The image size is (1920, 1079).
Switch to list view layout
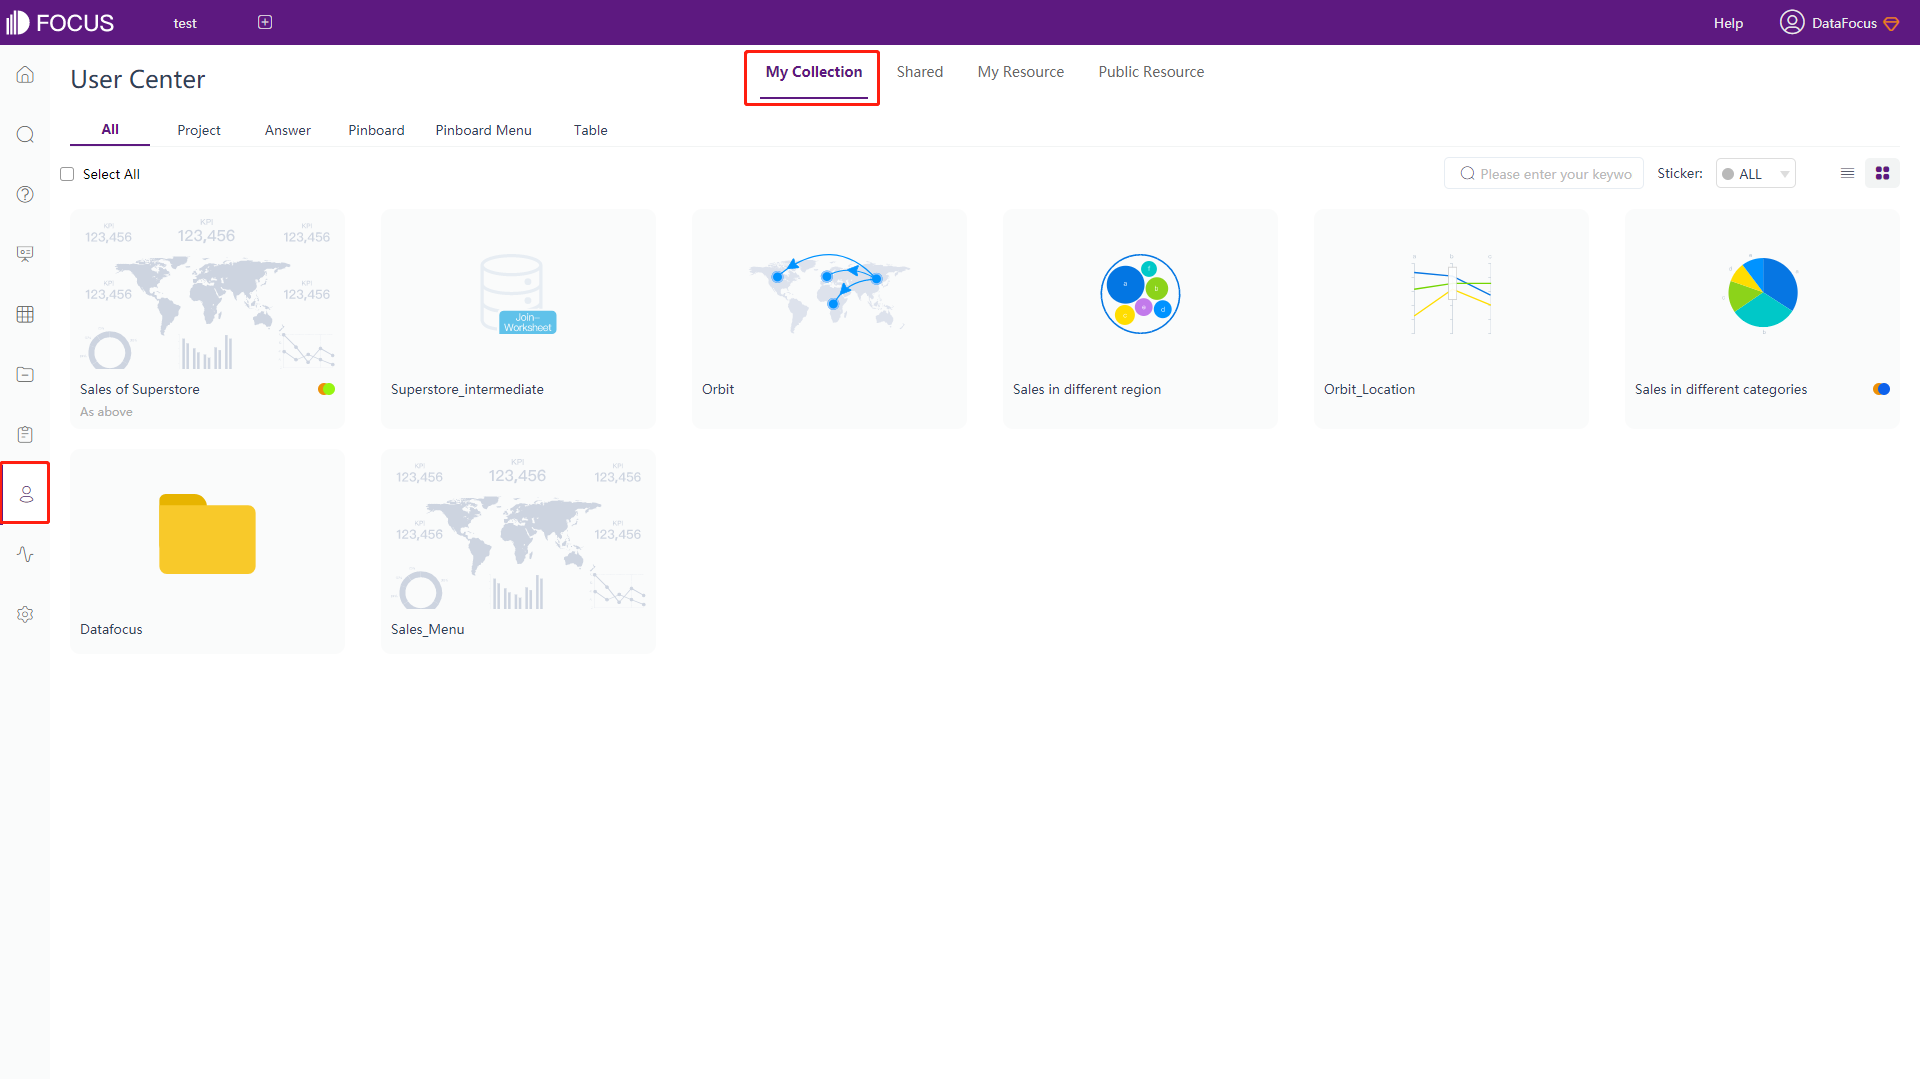click(x=1847, y=173)
